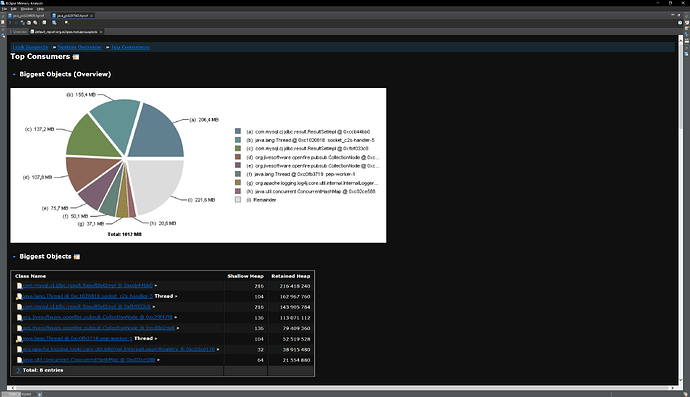Image resolution: width=690 pixels, height=397 pixels.
Task: Open the ConcurrentHashMap object link
Action: pyautogui.click(x=89, y=360)
